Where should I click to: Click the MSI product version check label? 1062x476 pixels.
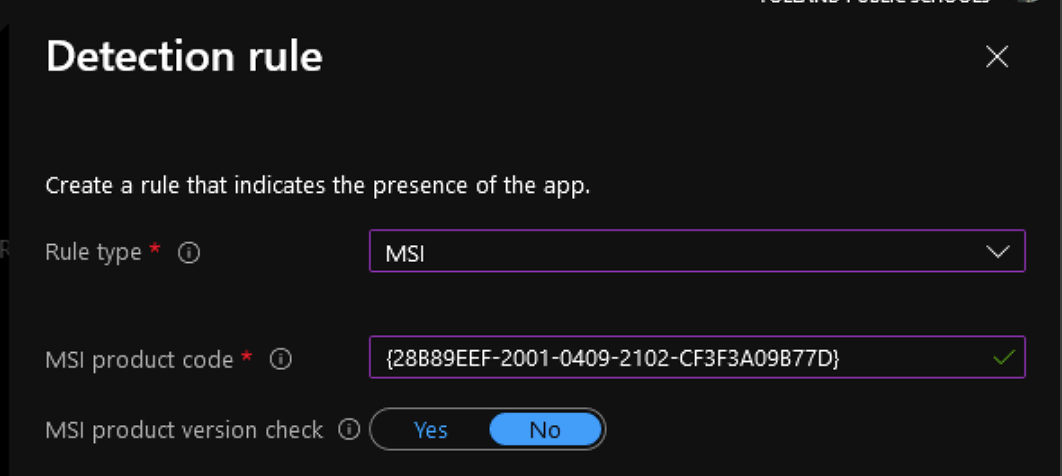point(184,430)
